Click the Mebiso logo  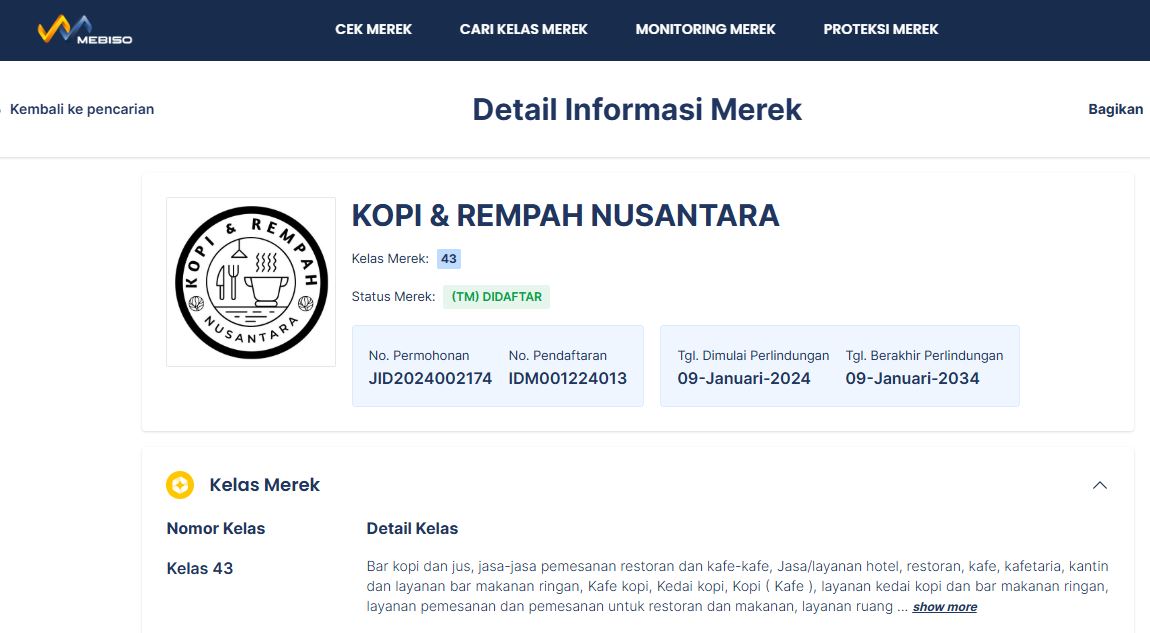[x=85, y=30]
